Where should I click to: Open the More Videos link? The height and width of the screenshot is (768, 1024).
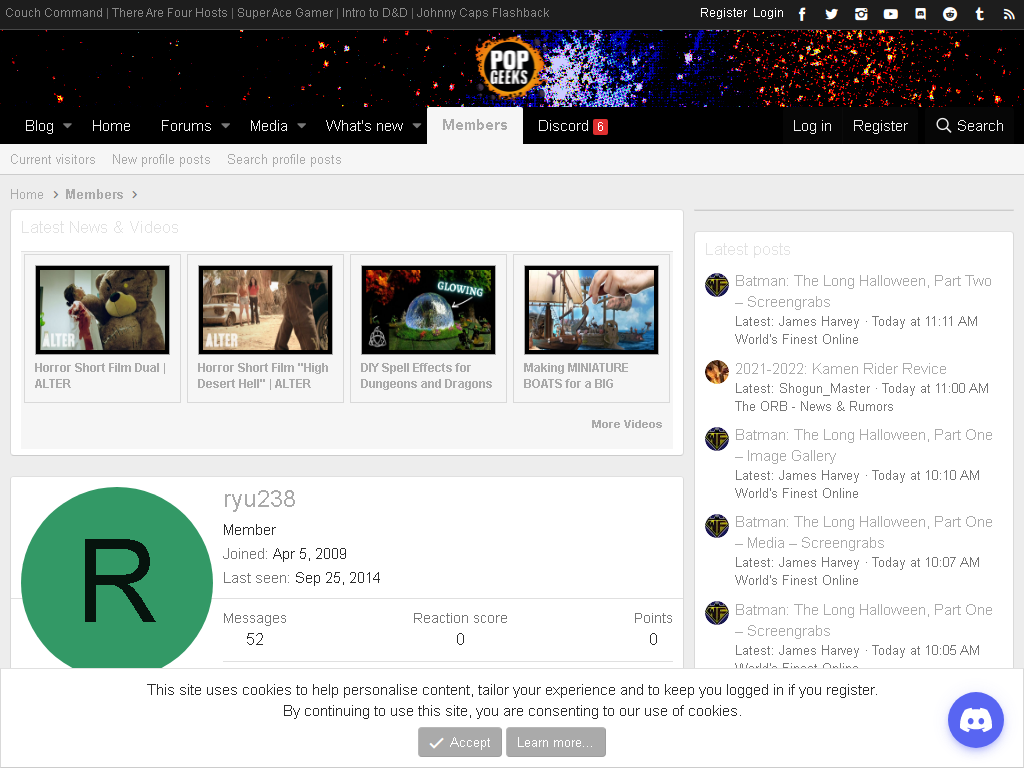[626, 424]
